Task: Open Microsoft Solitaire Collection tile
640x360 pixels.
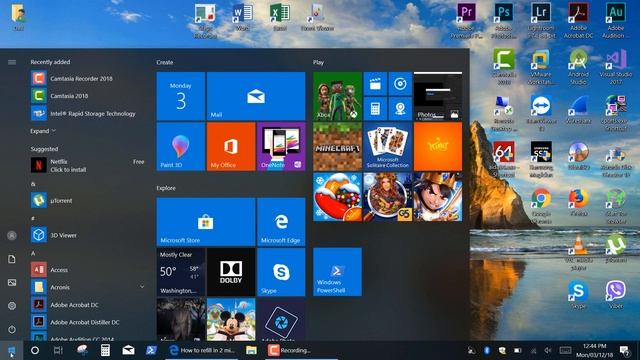Action: point(388,147)
